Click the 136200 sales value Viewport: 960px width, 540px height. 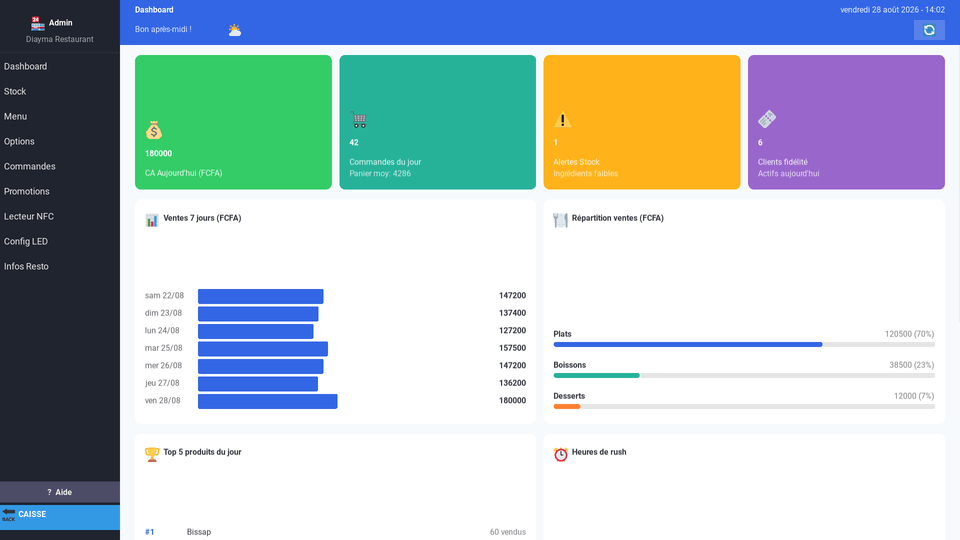point(512,383)
